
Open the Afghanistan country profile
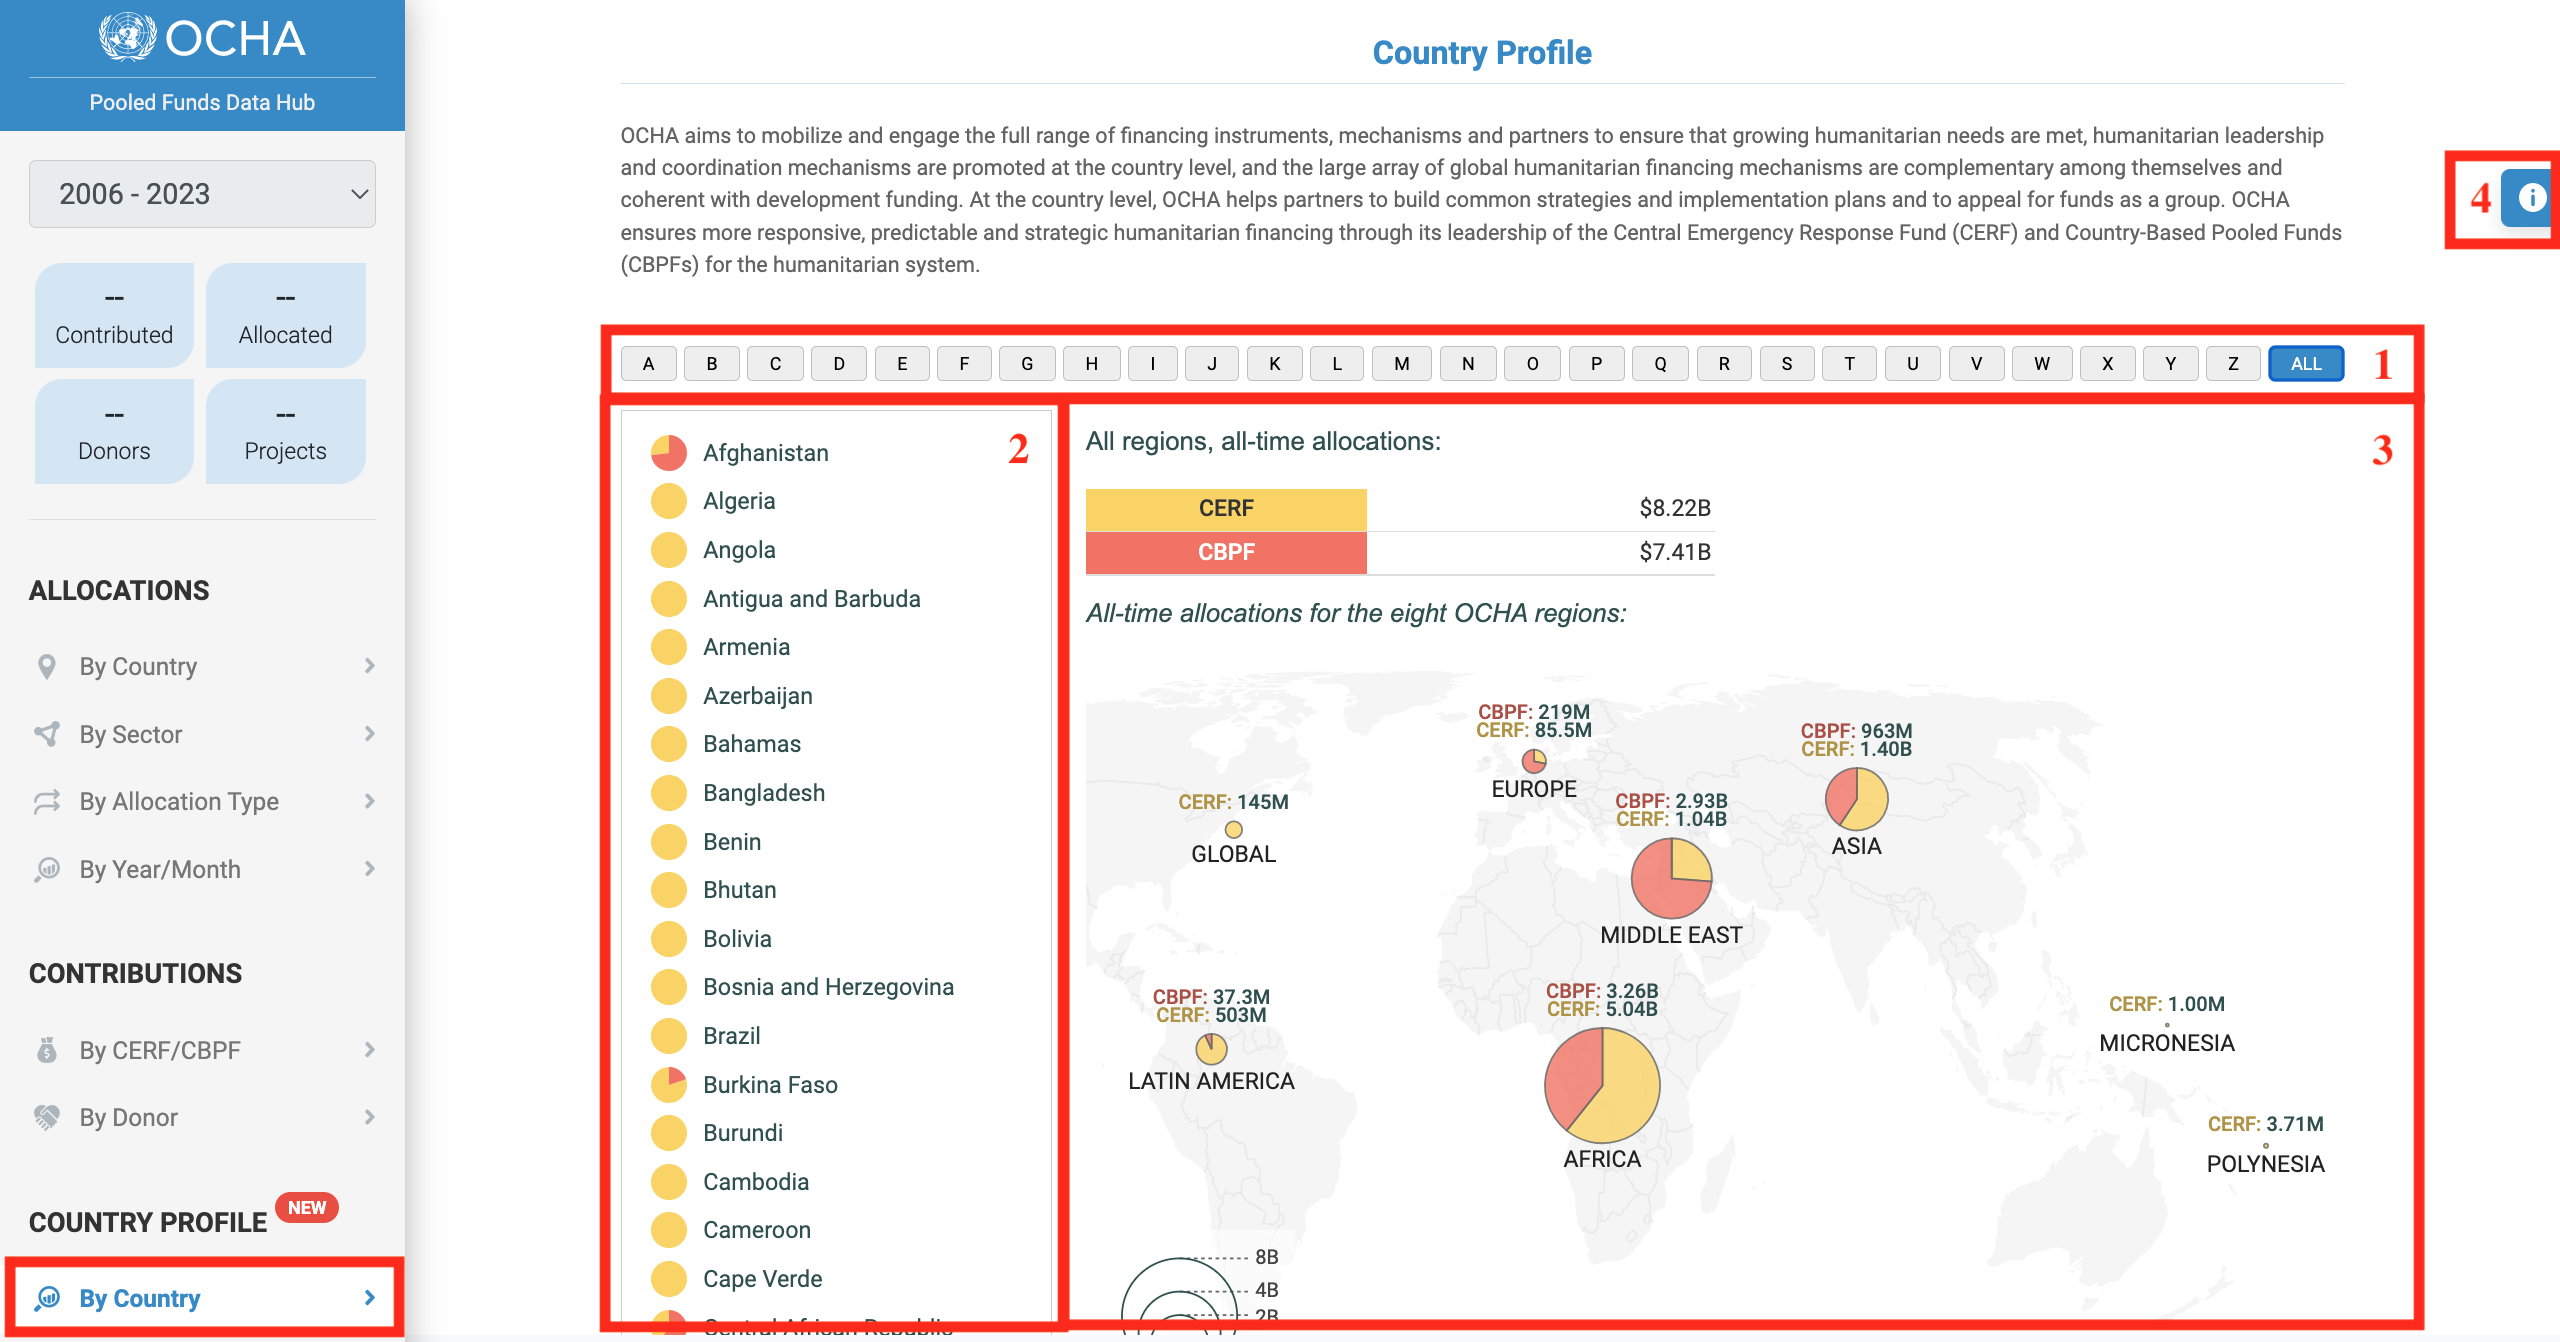click(x=765, y=453)
